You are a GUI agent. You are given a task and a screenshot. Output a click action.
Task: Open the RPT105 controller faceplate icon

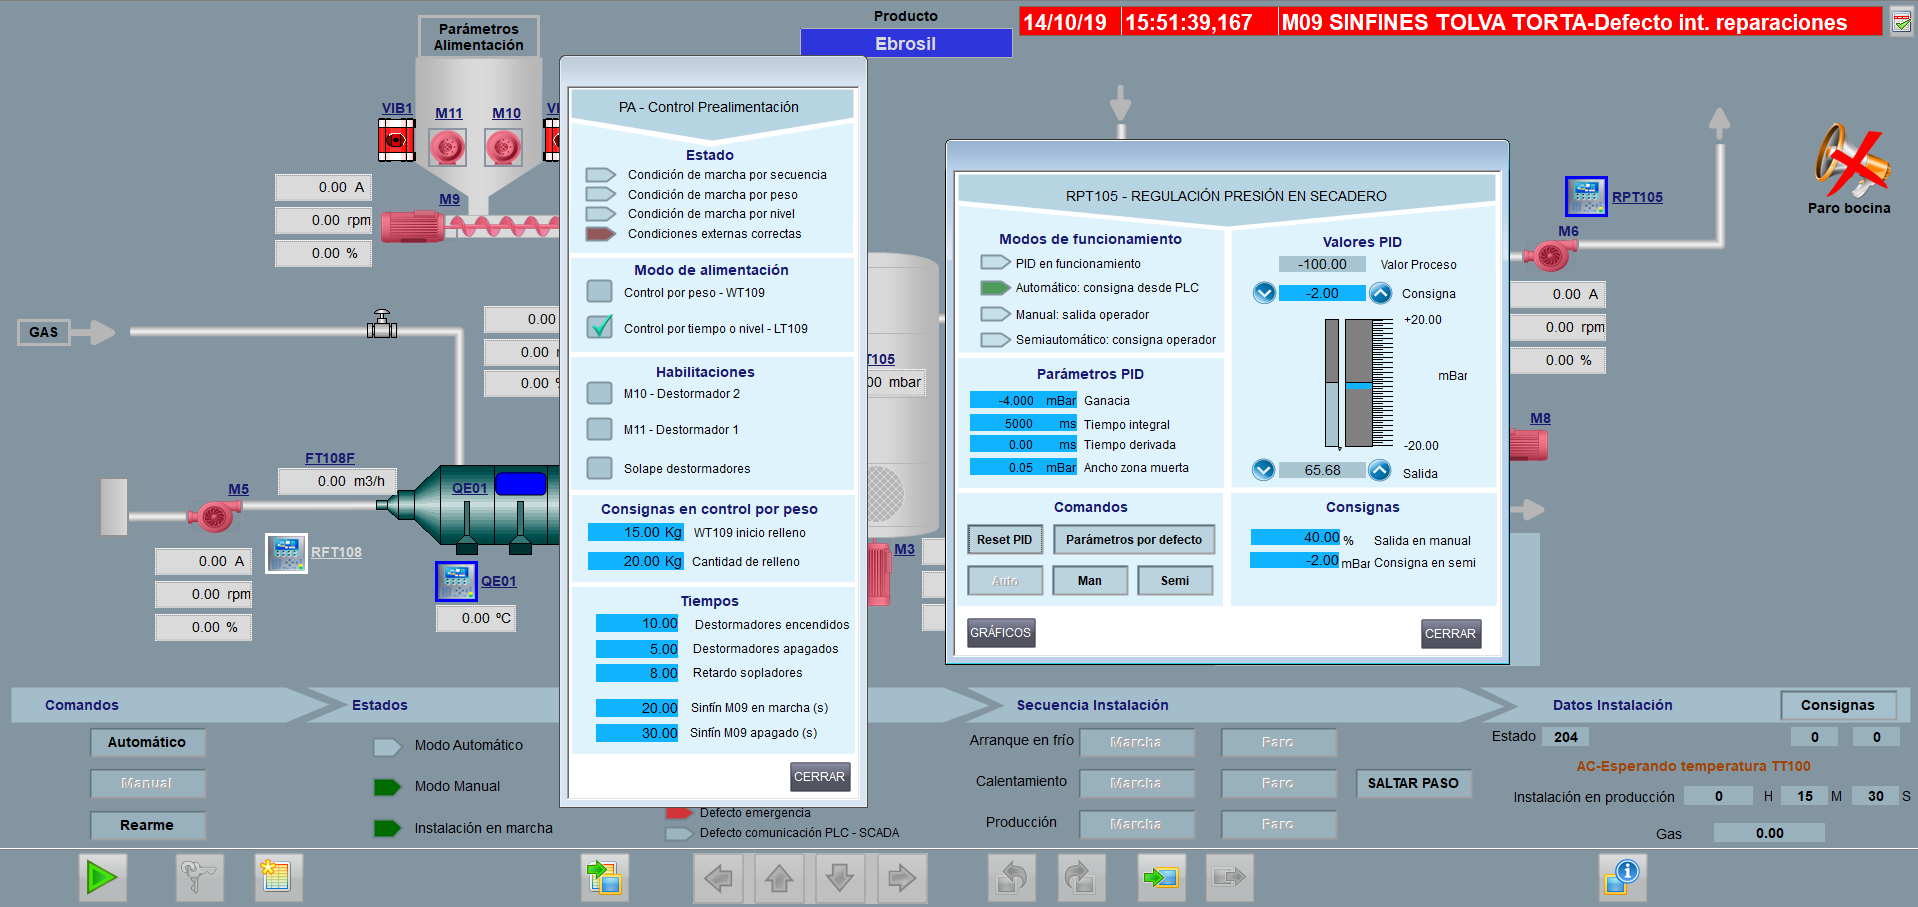coord(1585,197)
